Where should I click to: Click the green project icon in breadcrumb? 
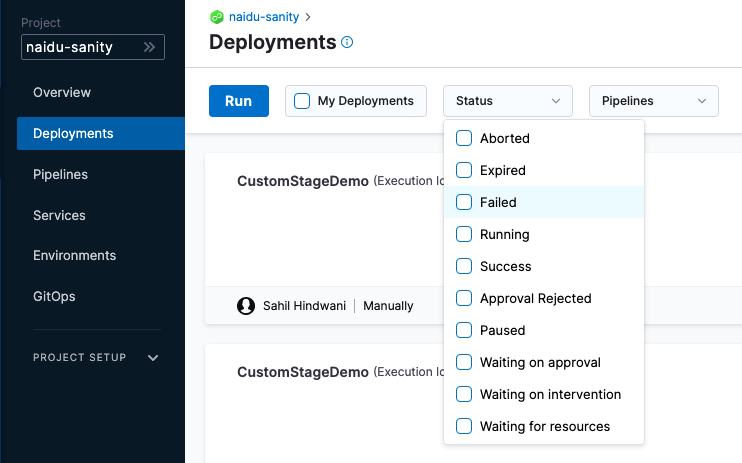(216, 17)
